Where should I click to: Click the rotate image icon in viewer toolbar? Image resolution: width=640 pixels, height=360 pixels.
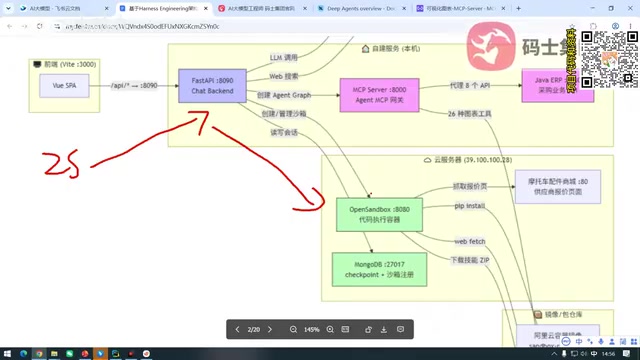pyautogui.click(x=368, y=329)
